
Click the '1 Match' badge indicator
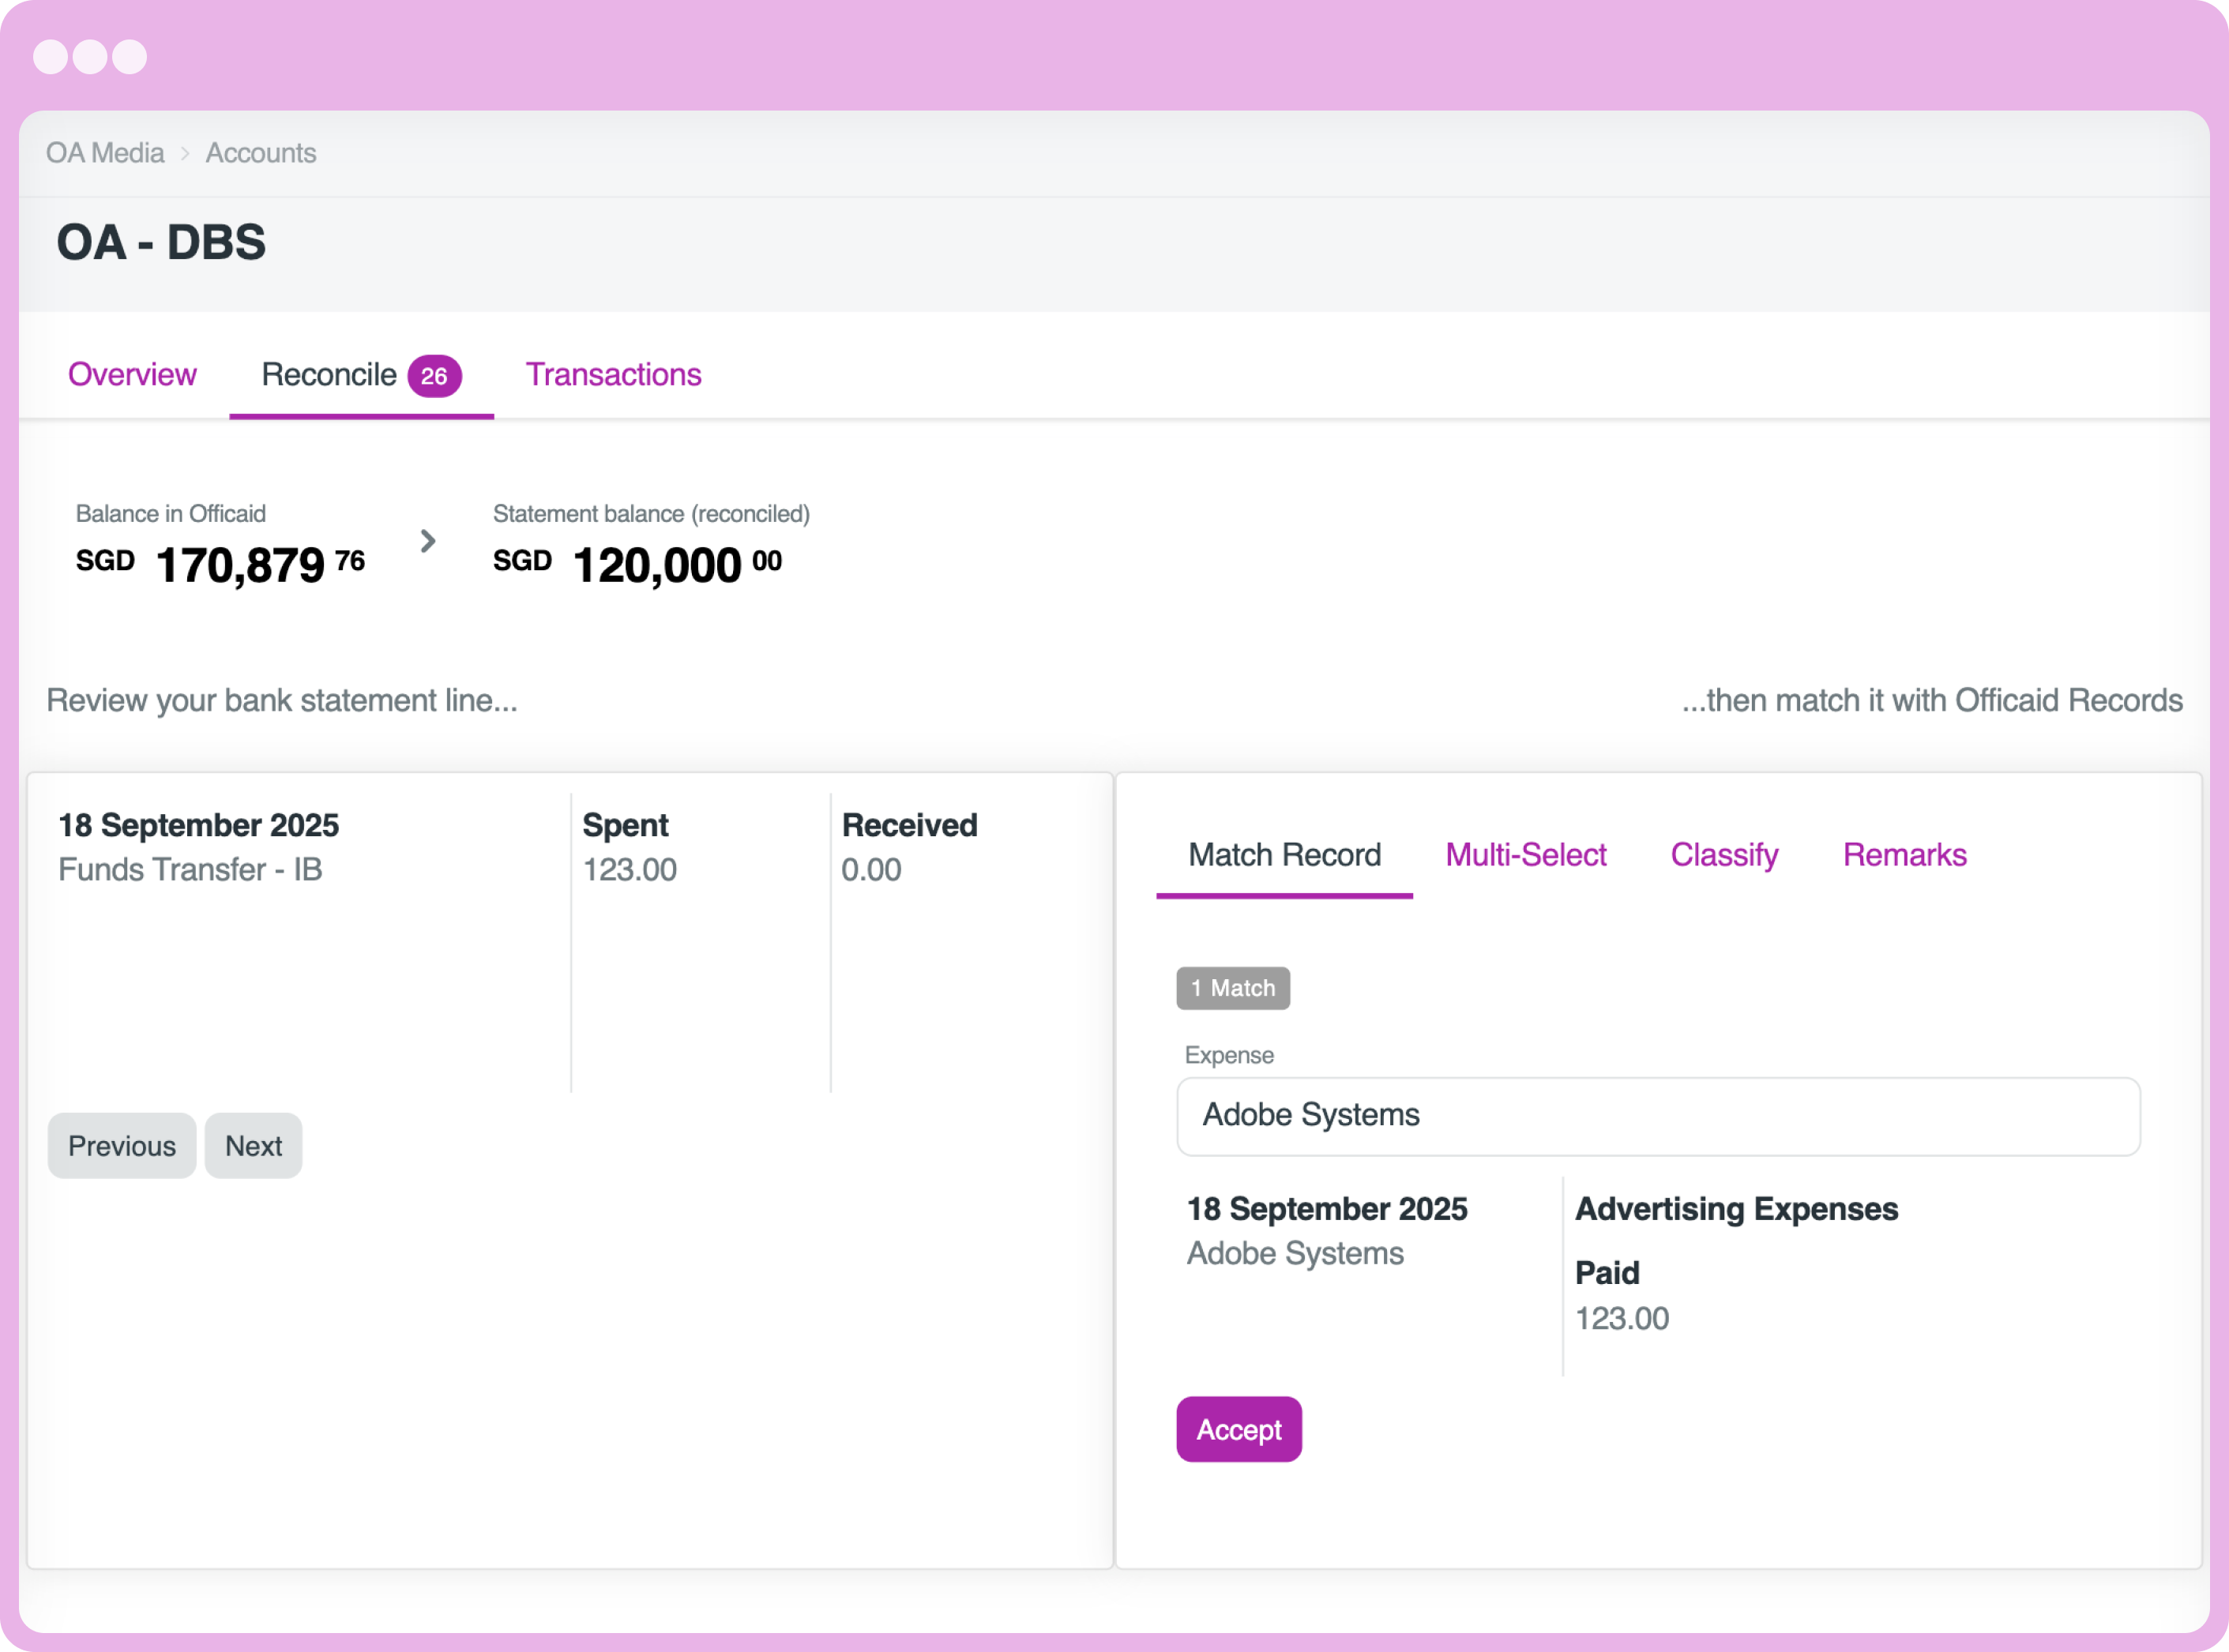click(1233, 988)
